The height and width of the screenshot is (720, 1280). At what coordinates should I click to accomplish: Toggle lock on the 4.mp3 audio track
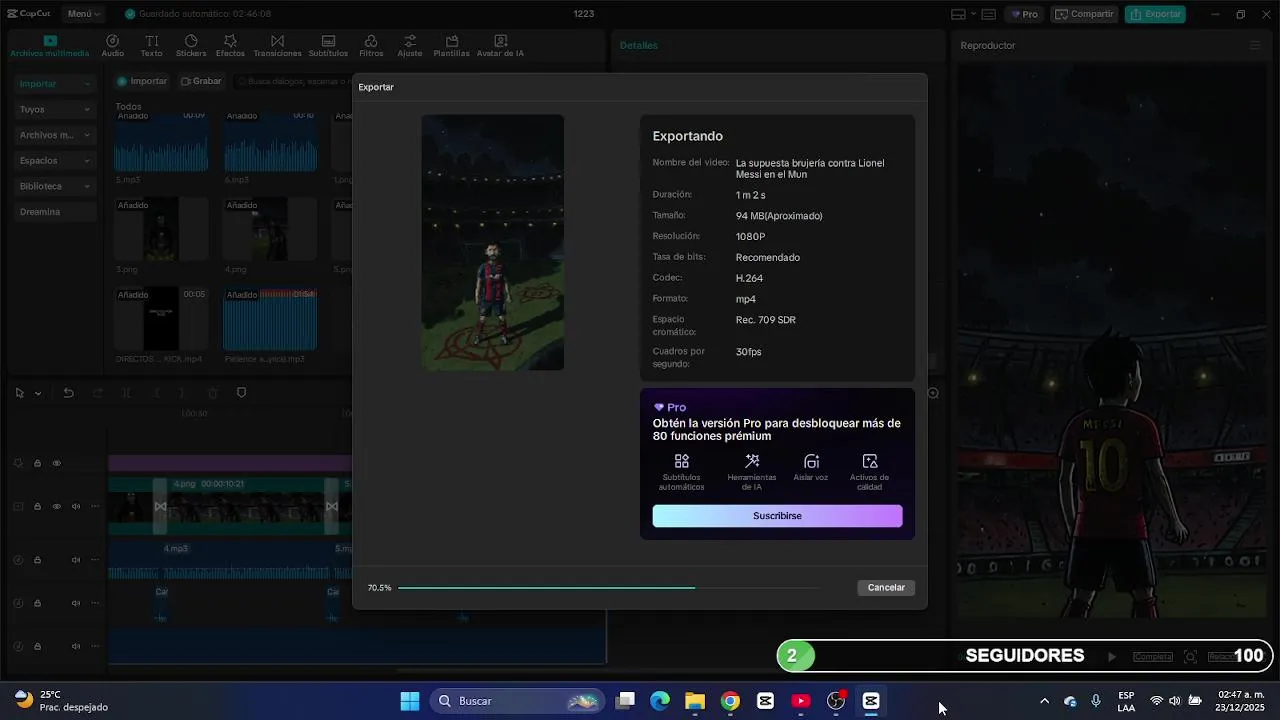click(x=37, y=560)
